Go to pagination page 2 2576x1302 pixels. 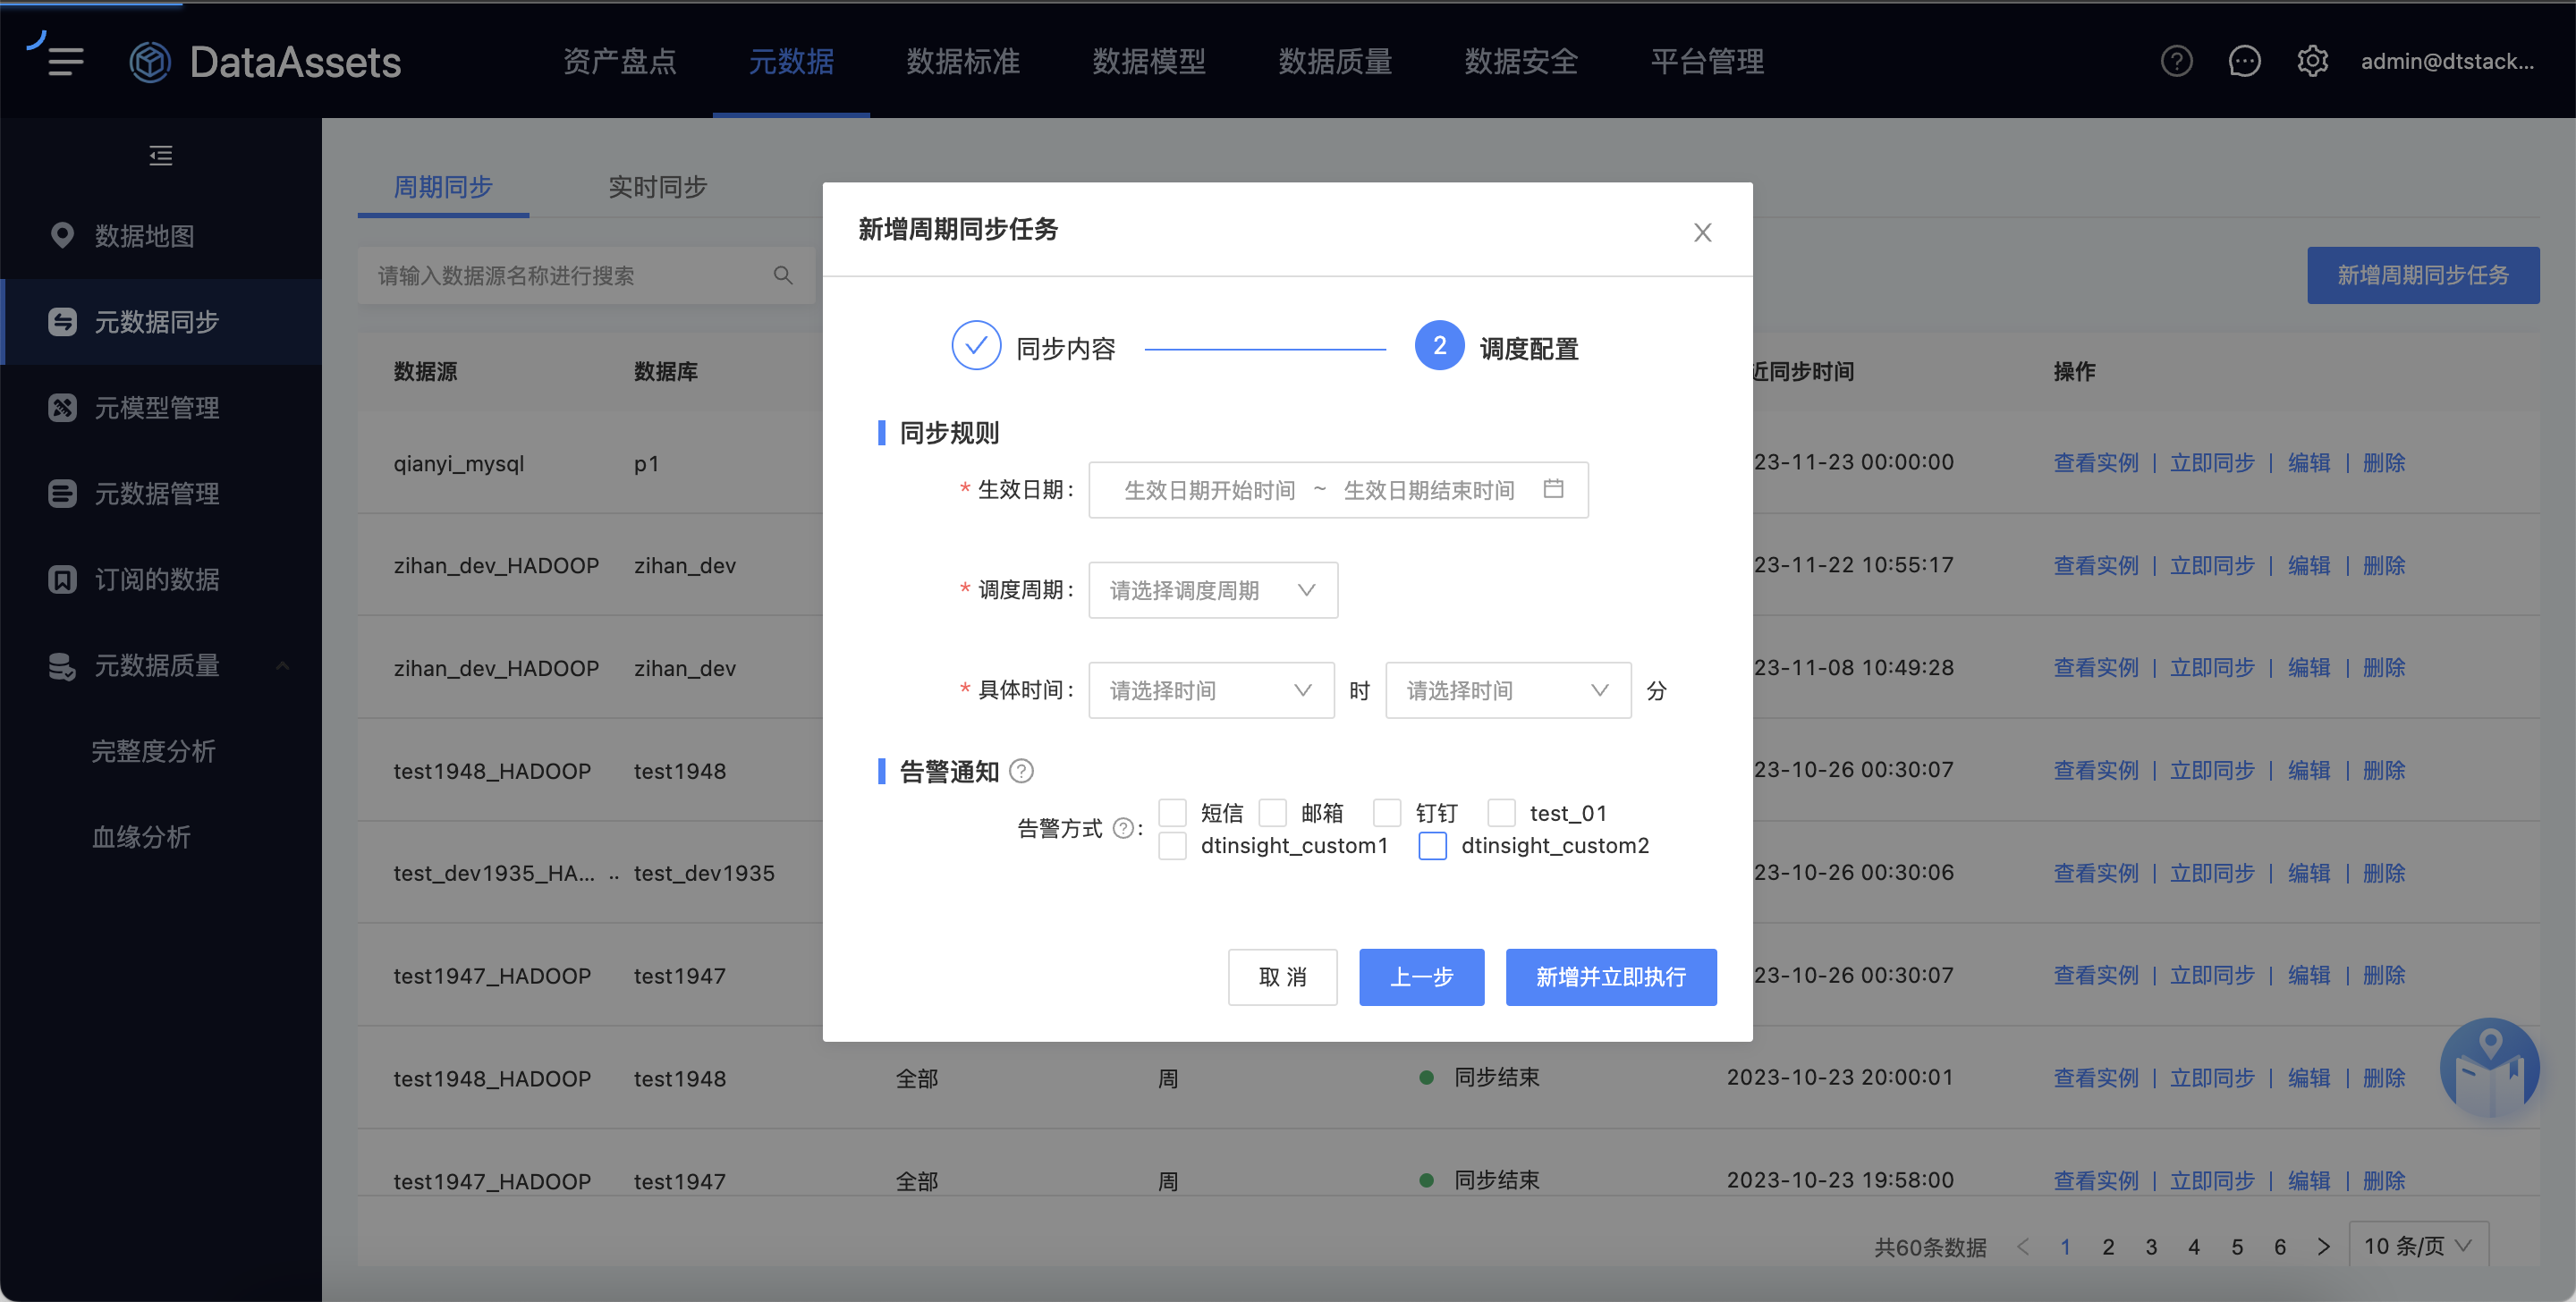[x=2107, y=1246]
